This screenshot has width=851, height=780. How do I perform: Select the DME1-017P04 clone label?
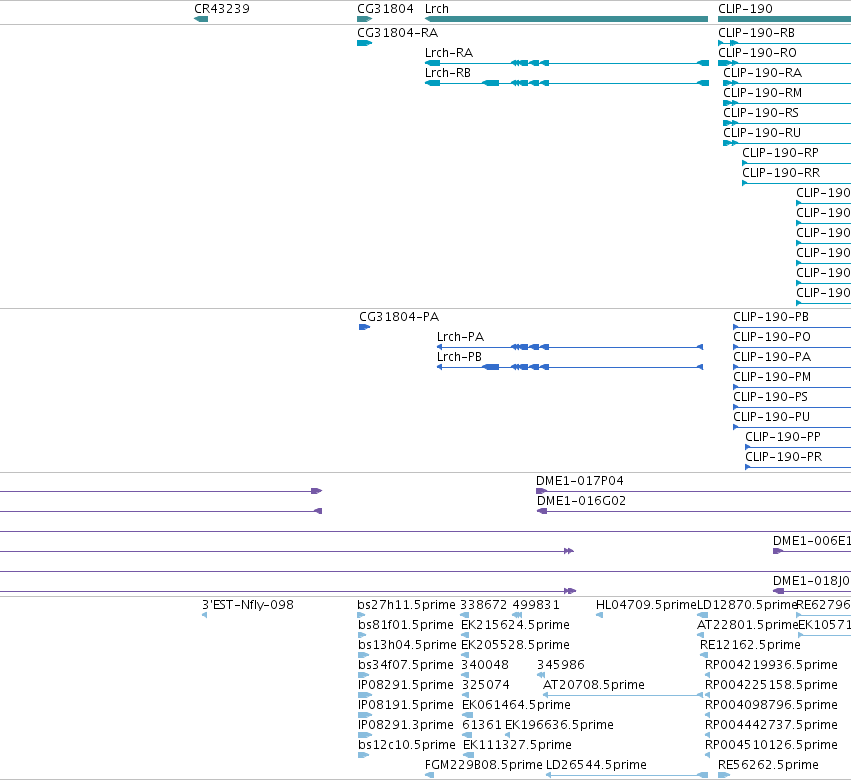(x=580, y=481)
